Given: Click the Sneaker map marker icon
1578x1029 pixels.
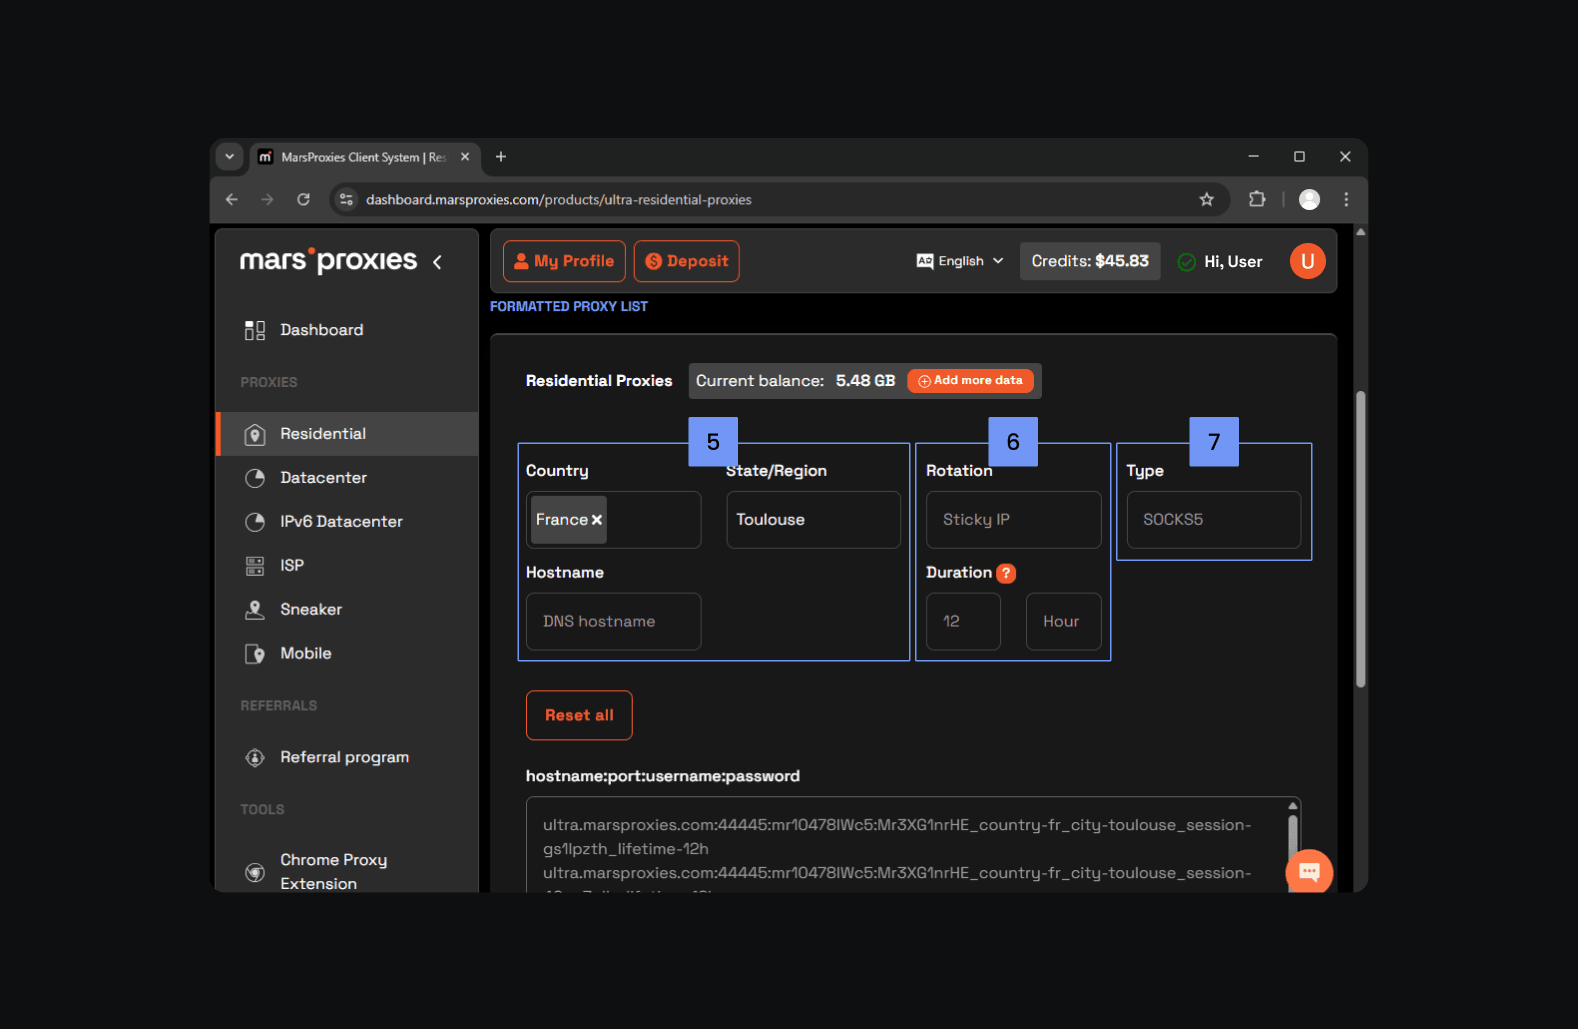Looking at the screenshot, I should coord(255,610).
